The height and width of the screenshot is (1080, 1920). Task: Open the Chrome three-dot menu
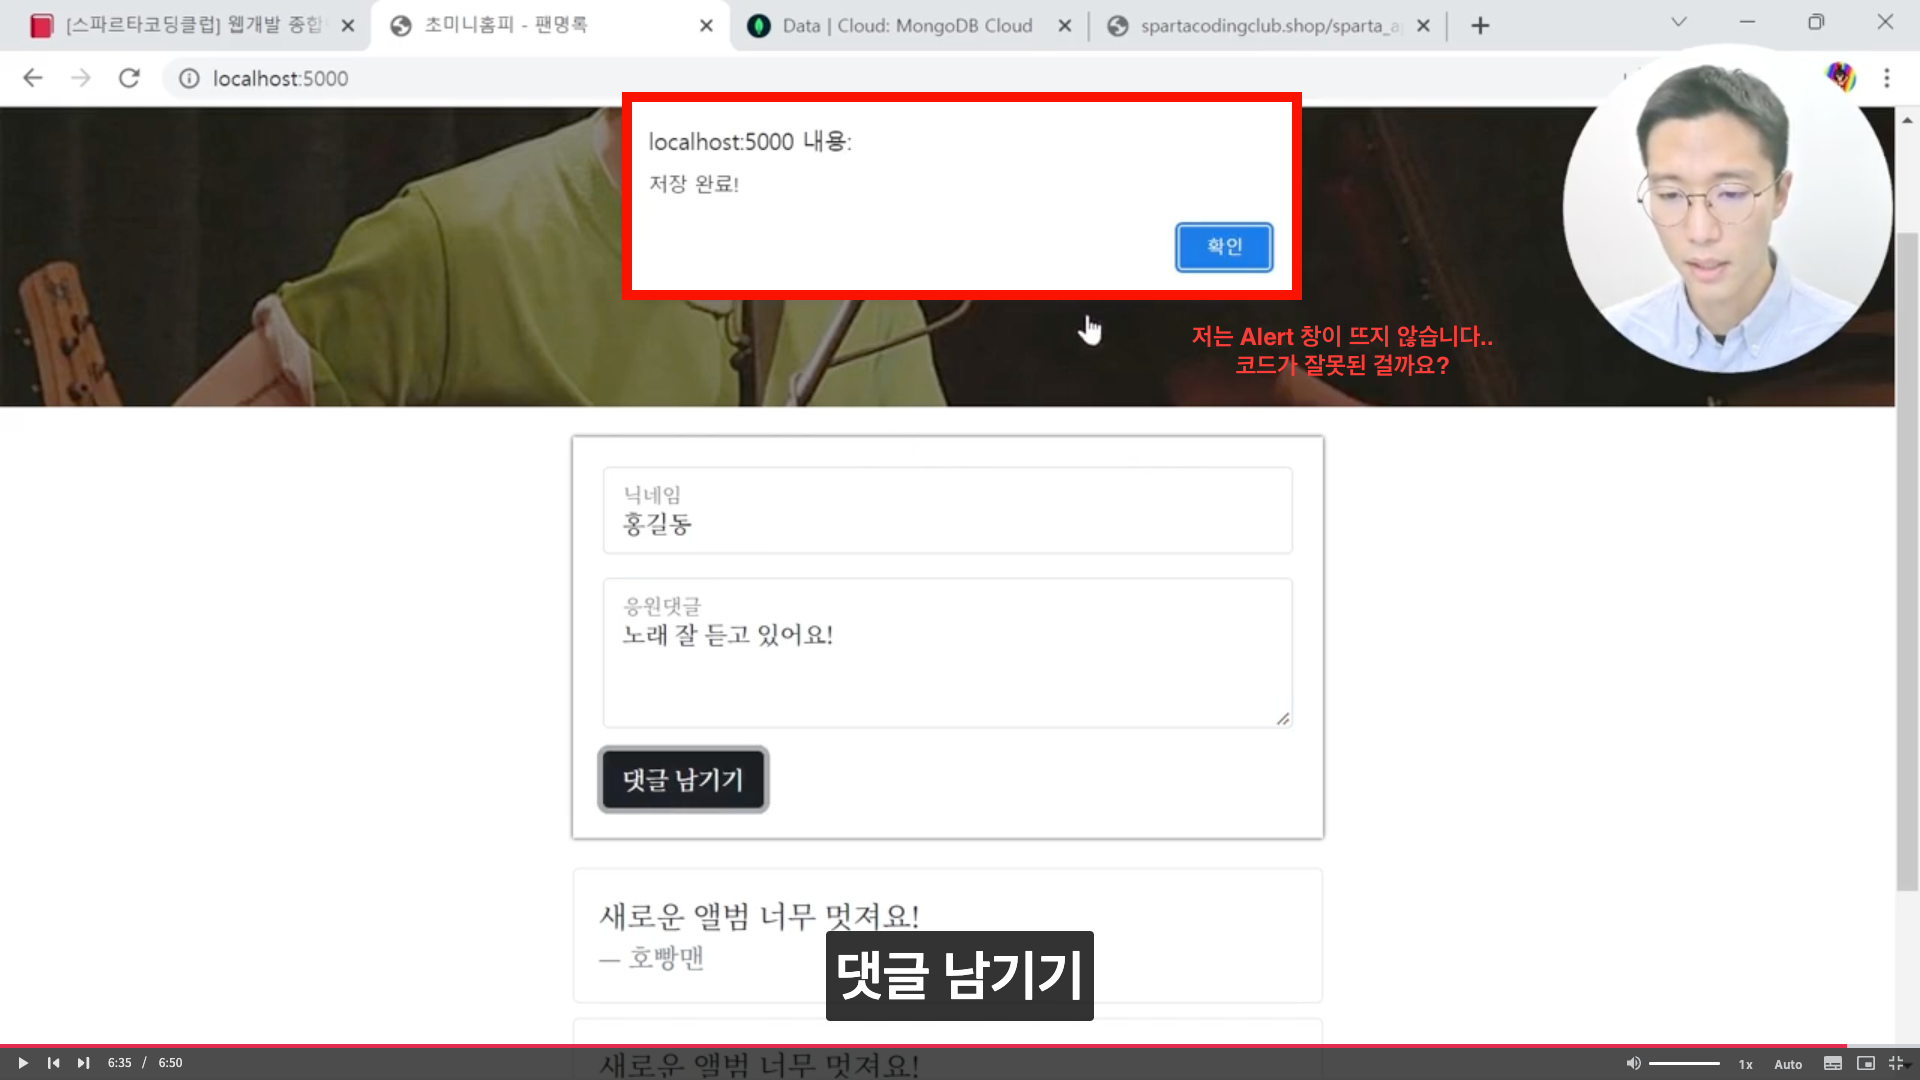1887,78
